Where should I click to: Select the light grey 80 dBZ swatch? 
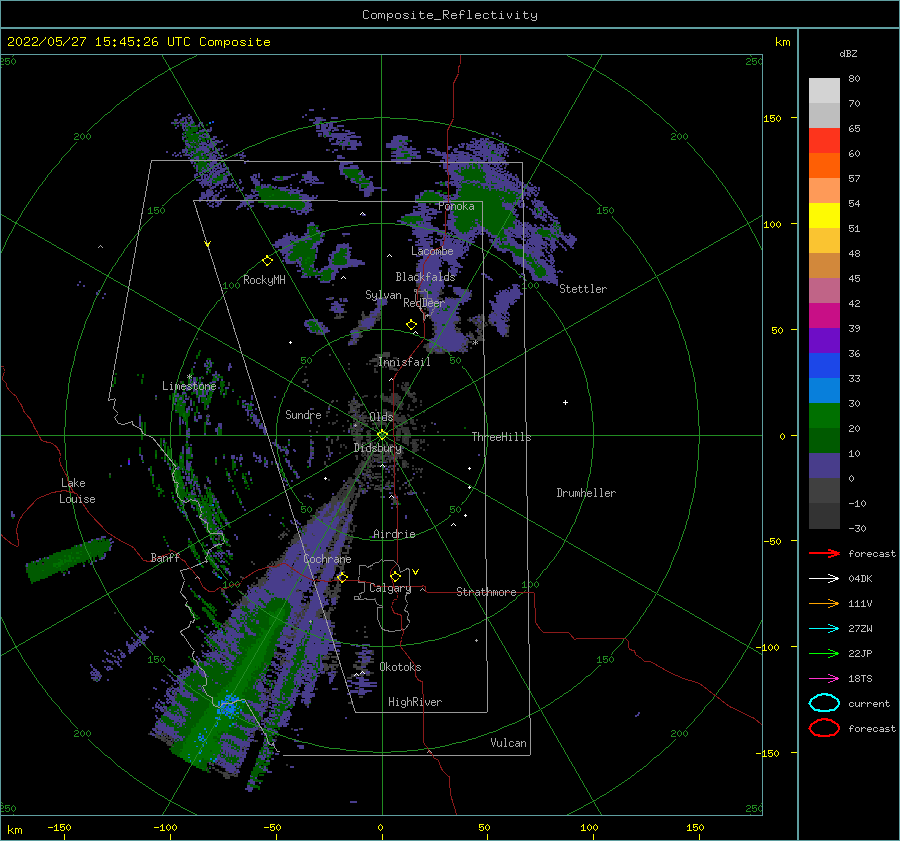click(824, 91)
